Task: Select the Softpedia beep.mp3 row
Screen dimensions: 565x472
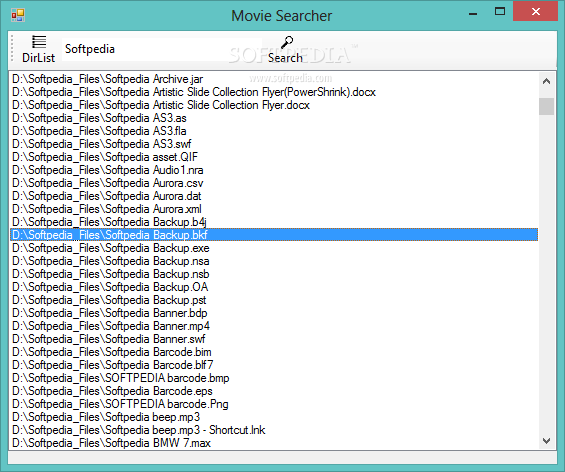Action: [274, 417]
